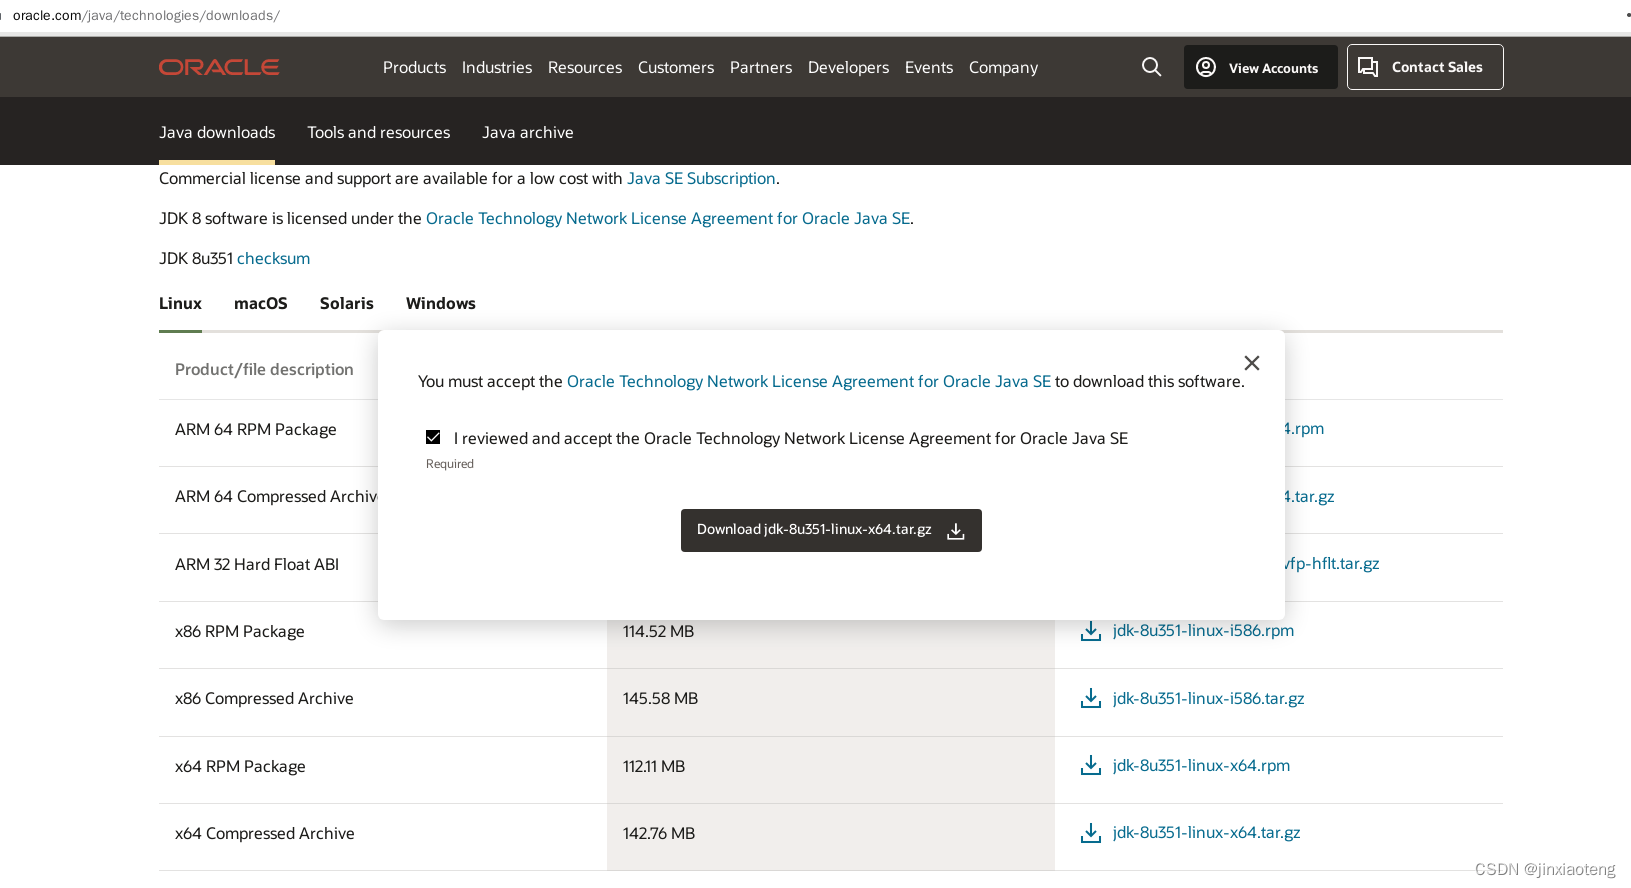Open the JDK 8 license agreement link in page text

[668, 218]
